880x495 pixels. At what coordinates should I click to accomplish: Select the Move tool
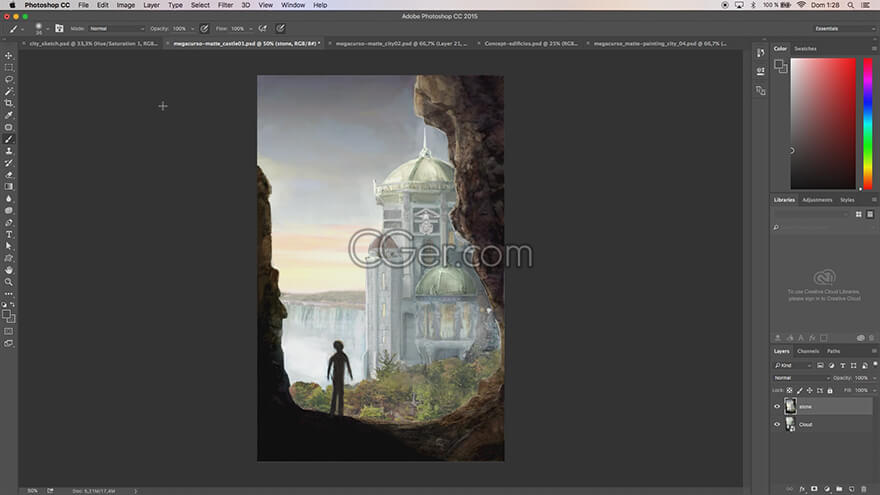coord(8,56)
